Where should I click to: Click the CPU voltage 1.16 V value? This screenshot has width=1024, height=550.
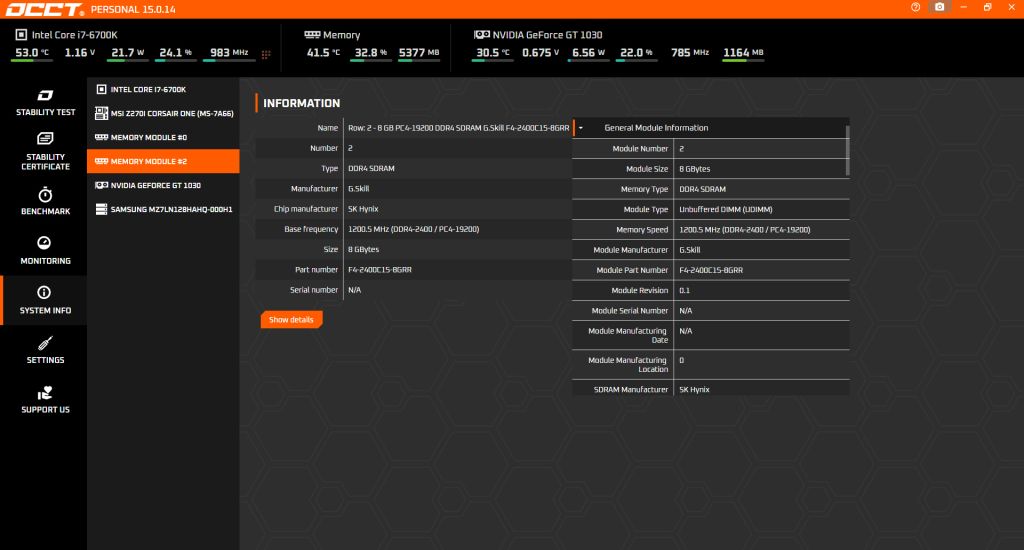pos(80,53)
